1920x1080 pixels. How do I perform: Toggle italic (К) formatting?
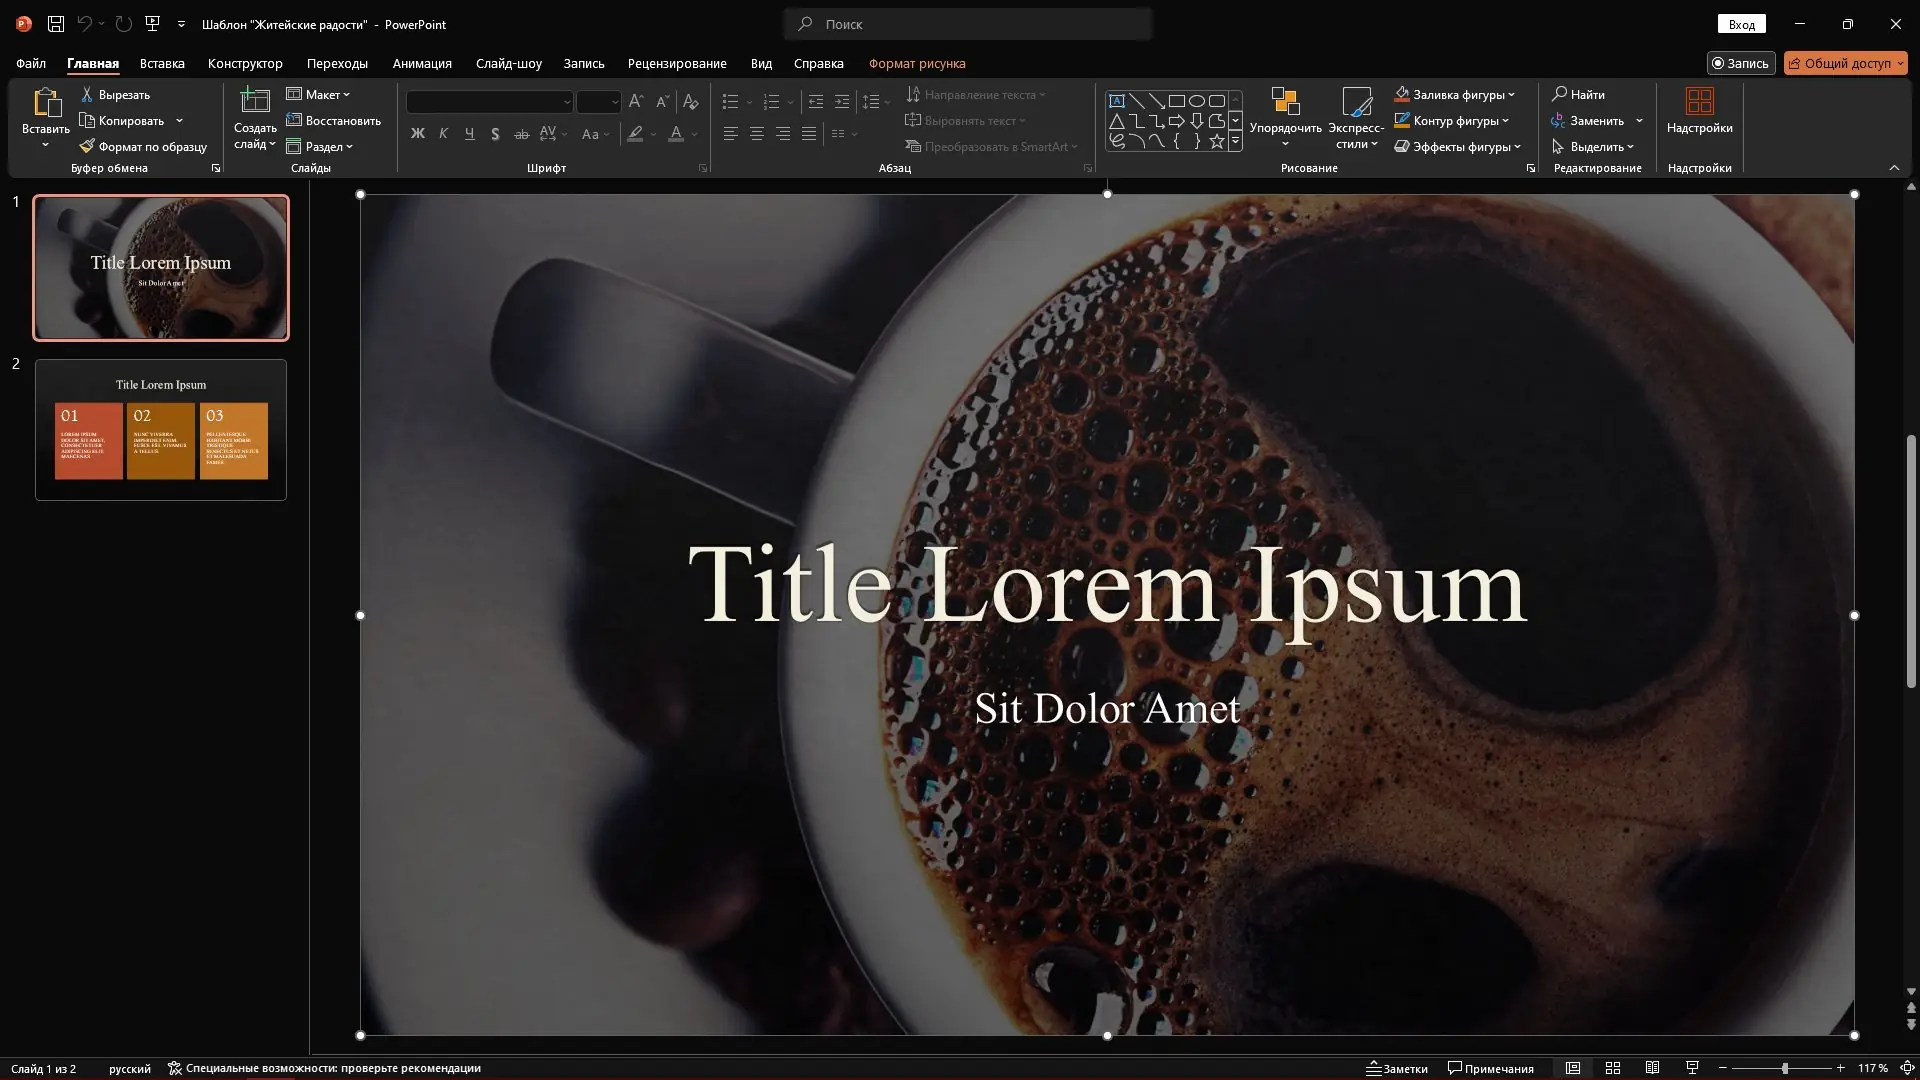pyautogui.click(x=444, y=134)
